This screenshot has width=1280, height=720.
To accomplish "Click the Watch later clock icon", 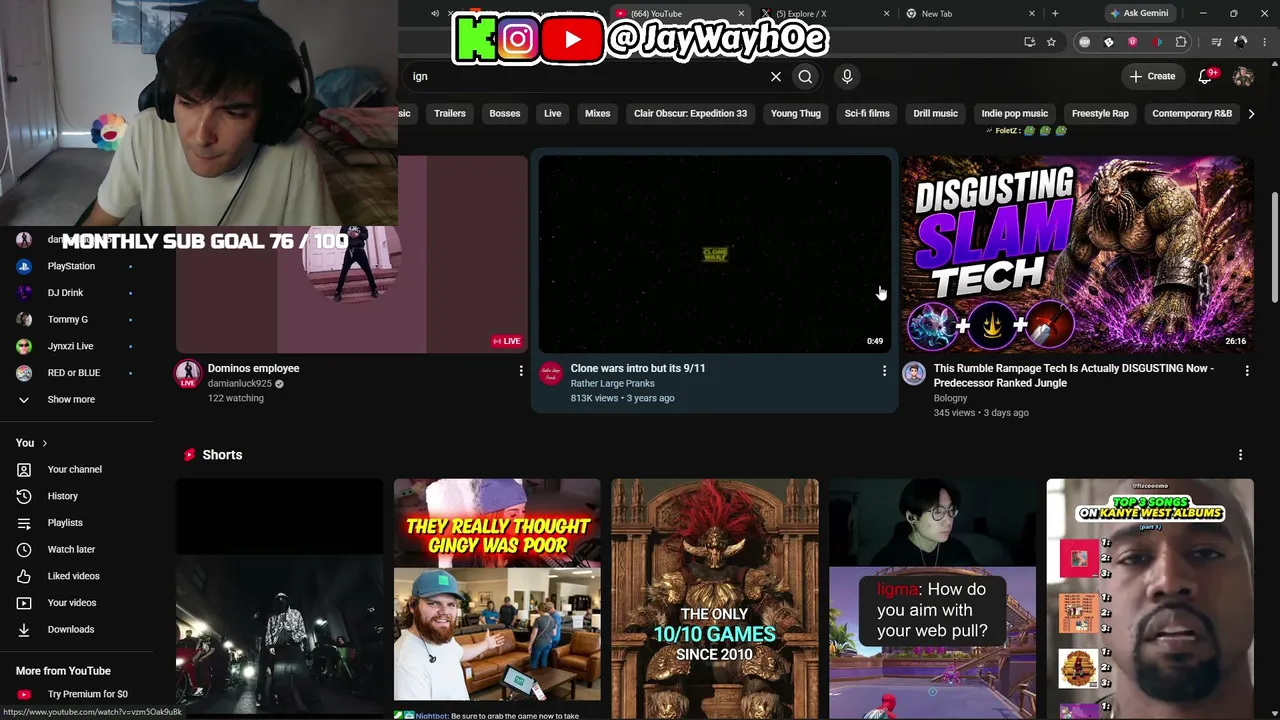I will [x=24, y=549].
